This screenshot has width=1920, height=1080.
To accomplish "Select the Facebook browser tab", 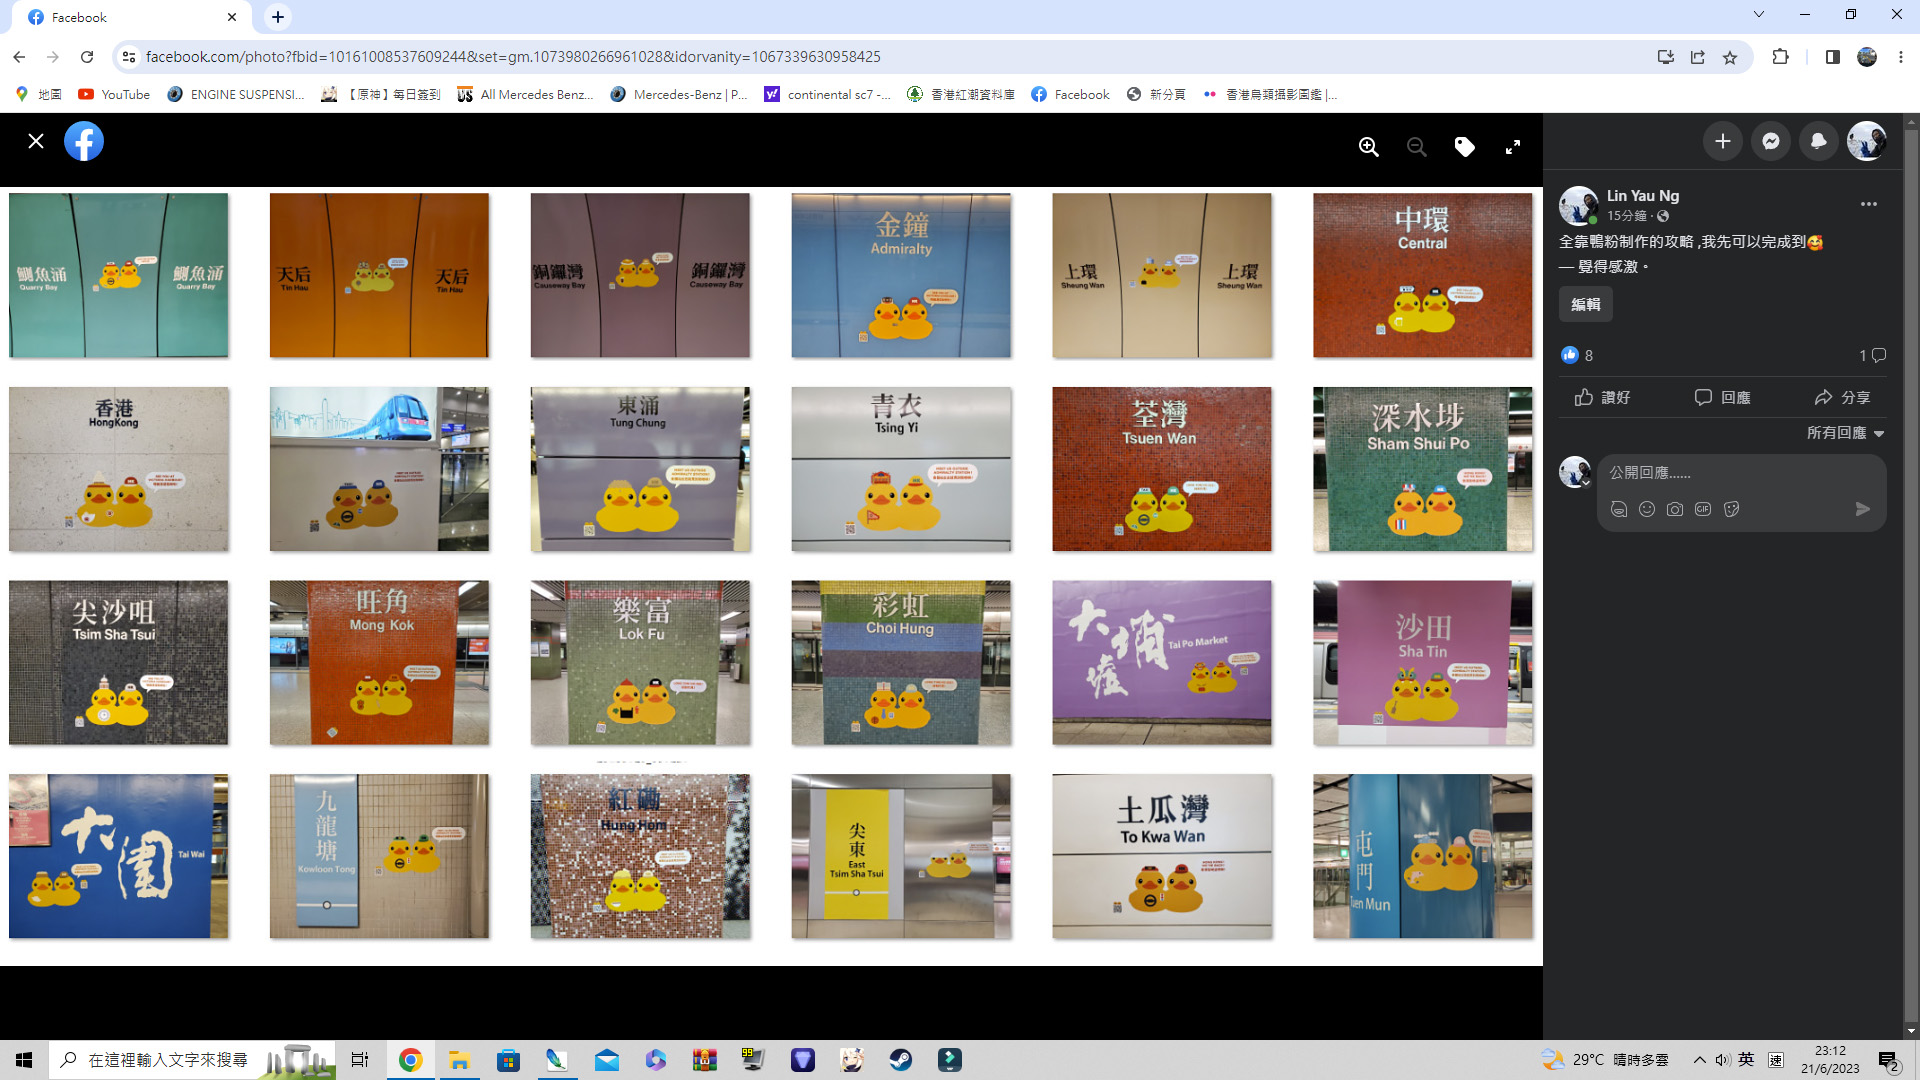I will point(133,17).
